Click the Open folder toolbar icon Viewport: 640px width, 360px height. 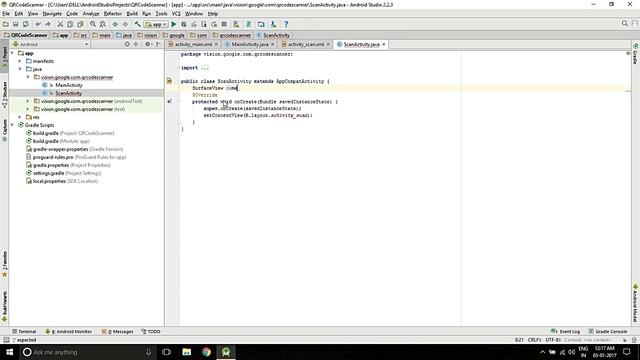point(6,24)
